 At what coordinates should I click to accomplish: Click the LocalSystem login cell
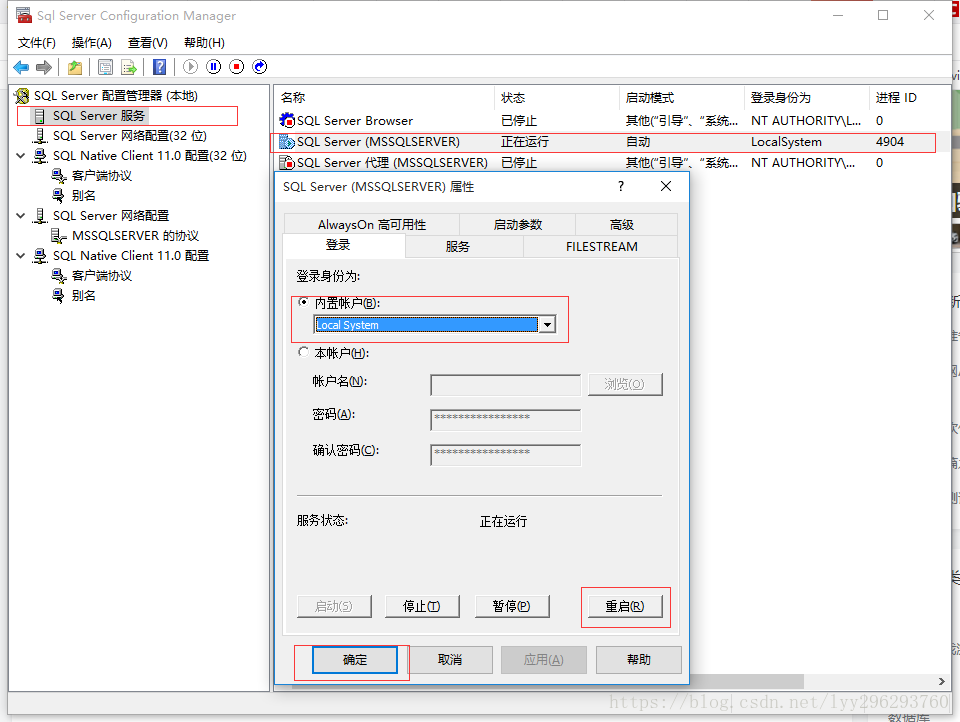coord(786,141)
